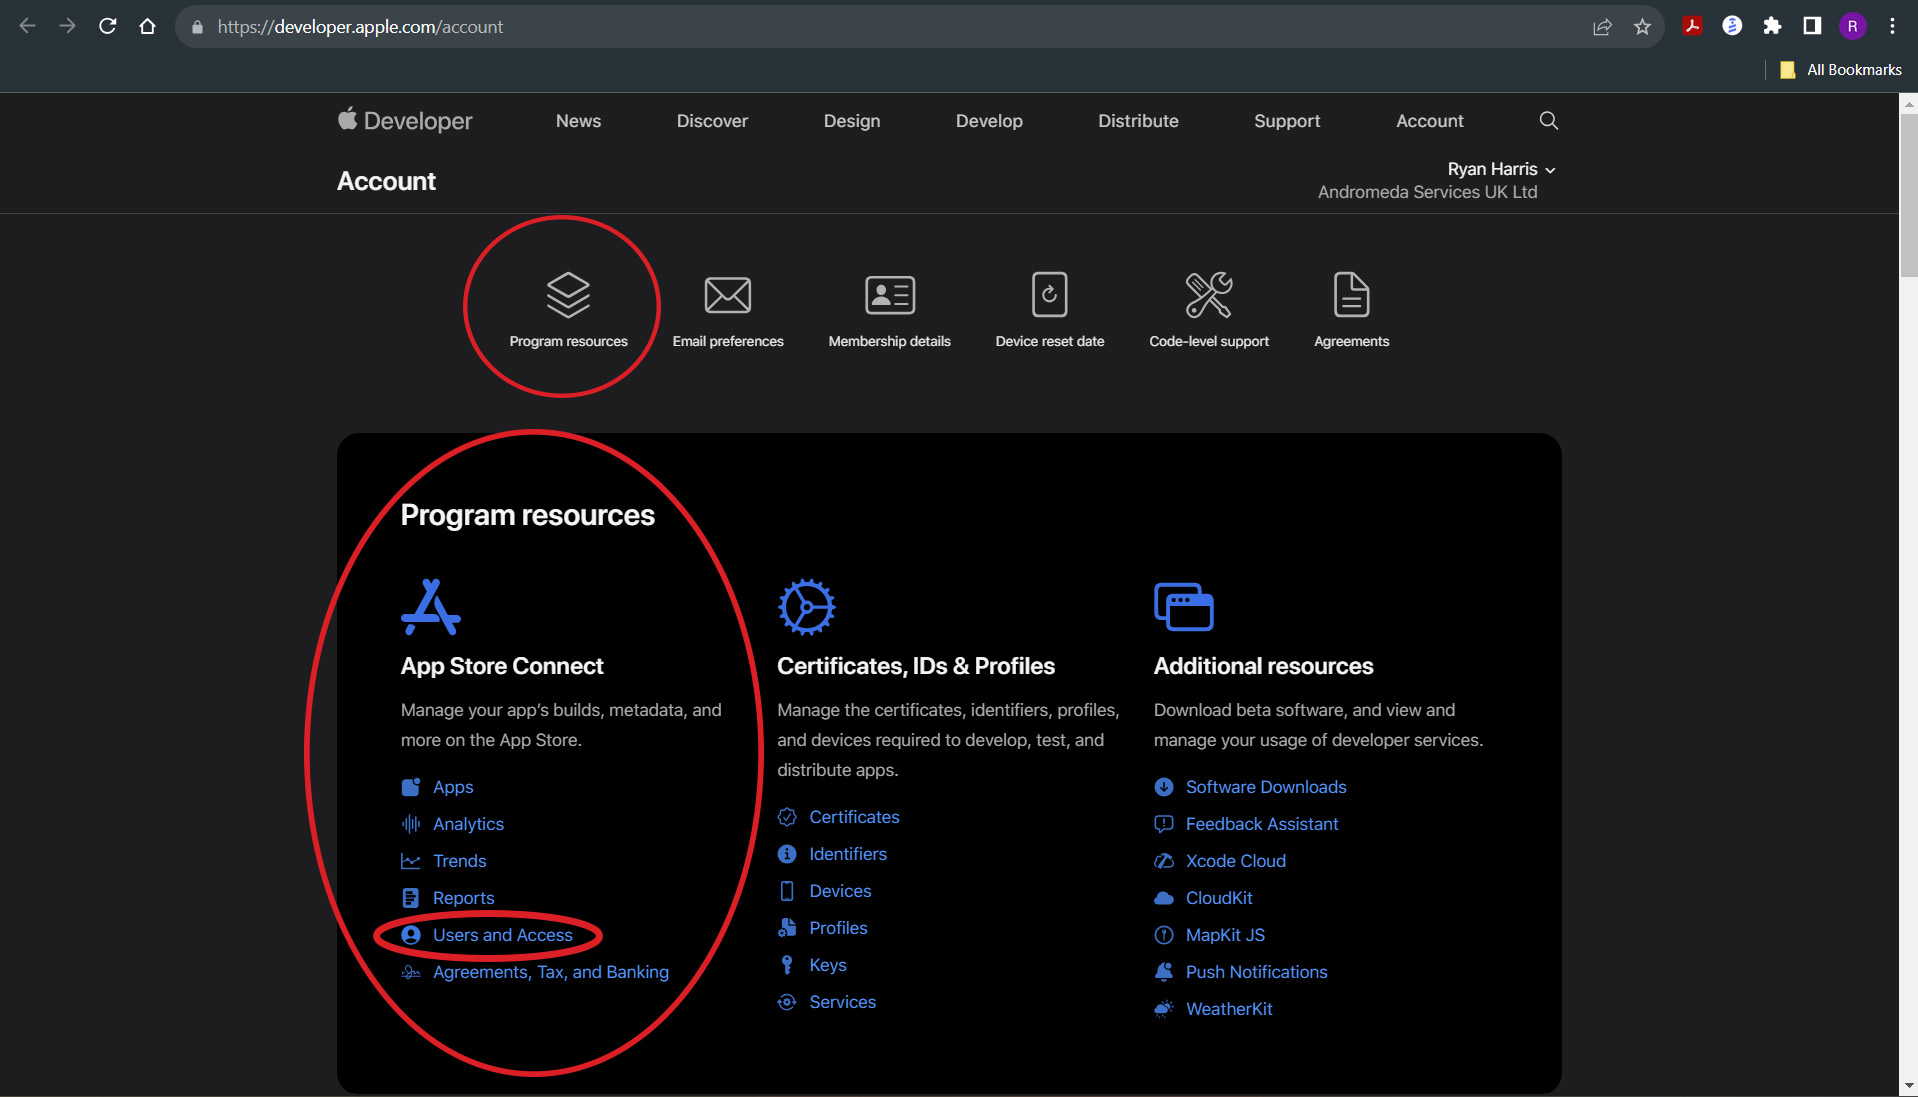Open the Reports link
1918x1097 pixels.
coord(463,898)
